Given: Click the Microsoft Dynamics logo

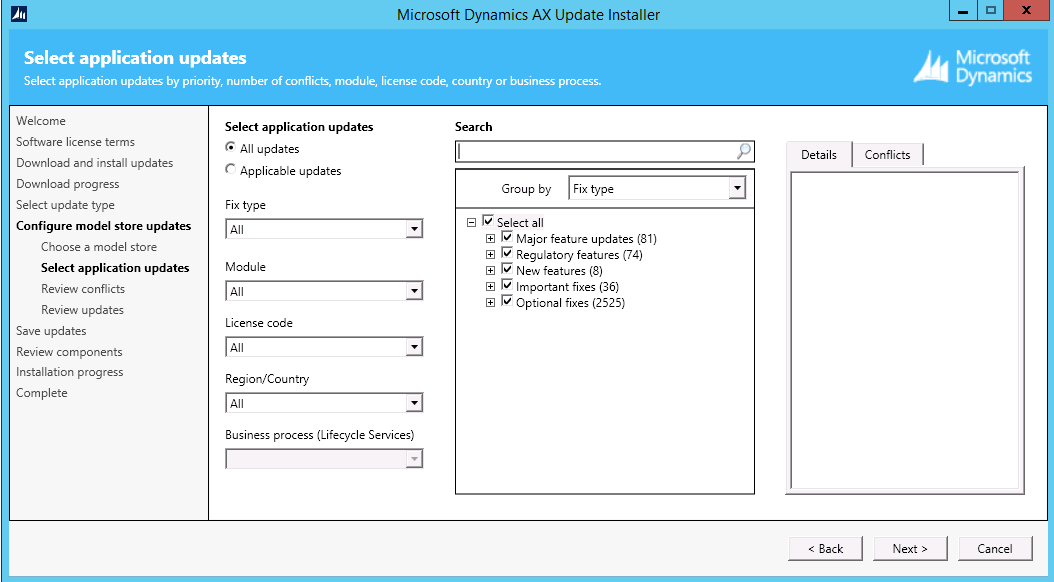Looking at the screenshot, I should [973, 67].
